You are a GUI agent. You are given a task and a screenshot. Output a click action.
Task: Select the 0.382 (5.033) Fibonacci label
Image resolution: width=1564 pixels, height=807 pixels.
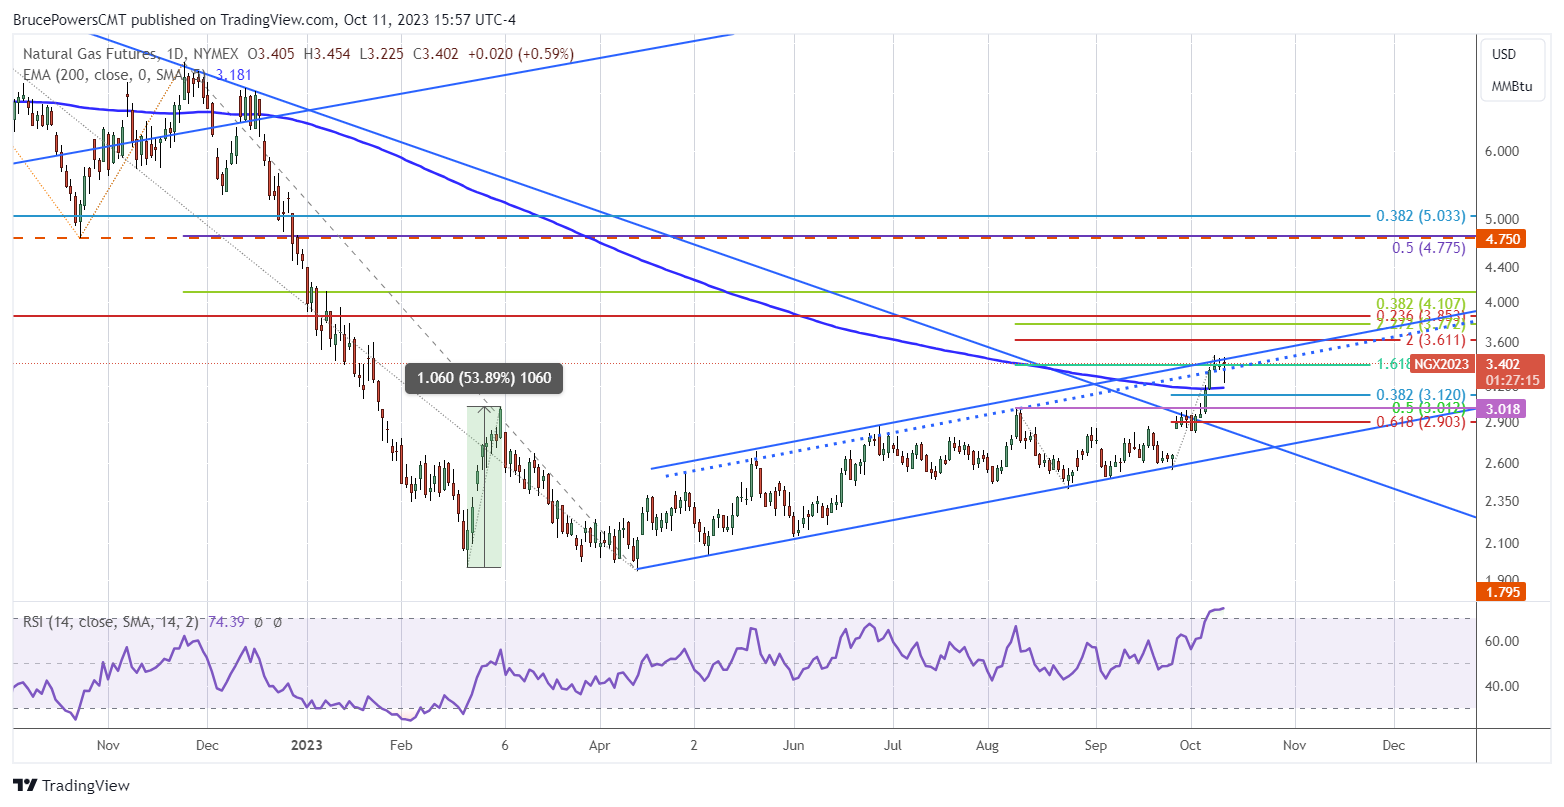[1420, 216]
